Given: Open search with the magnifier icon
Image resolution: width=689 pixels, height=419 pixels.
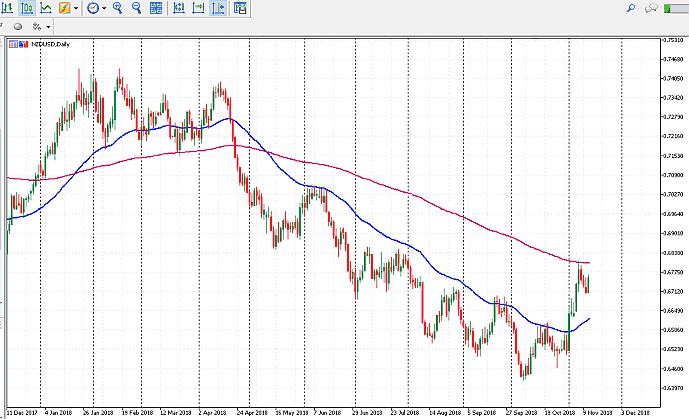Looking at the screenshot, I should coord(631,8).
